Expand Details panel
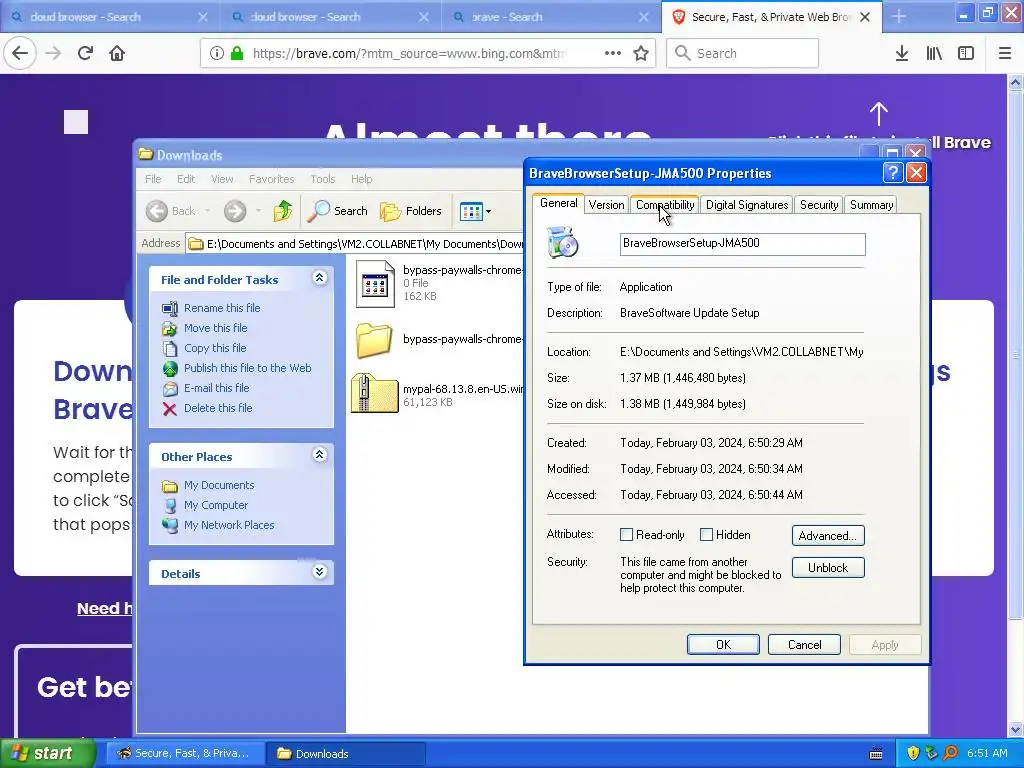Viewport: 1024px width, 768px height. (319, 572)
